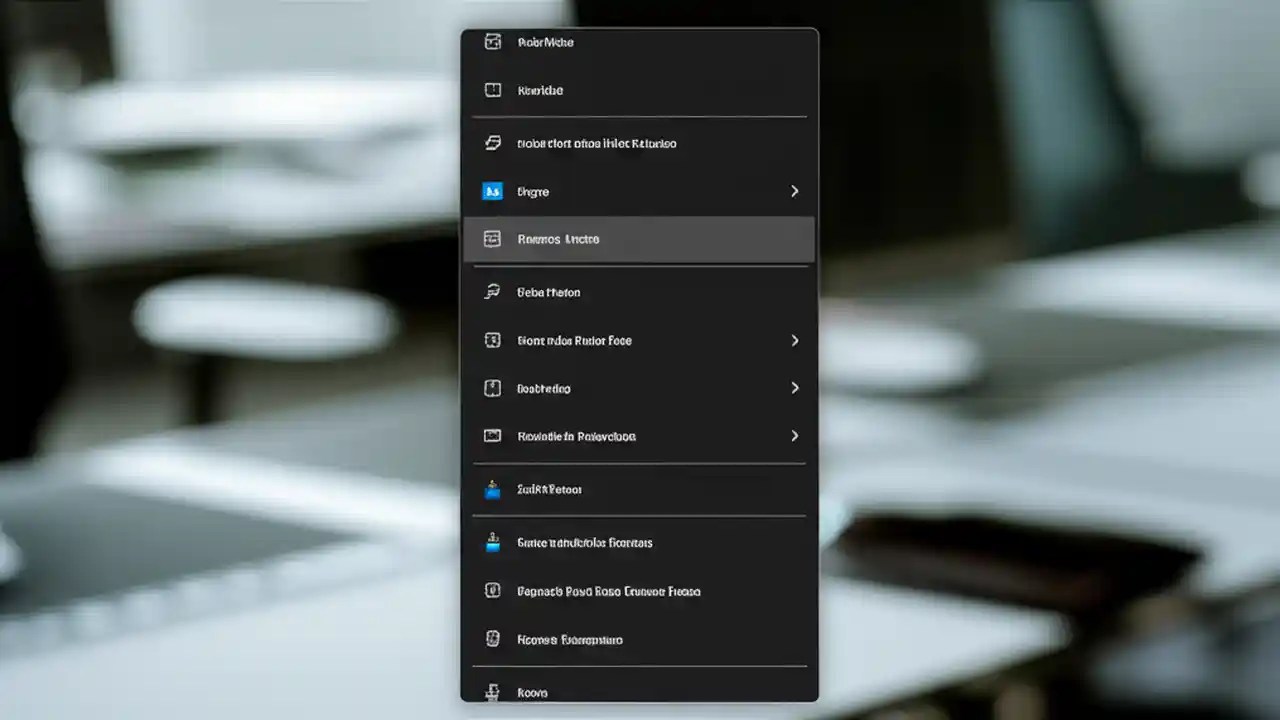1280x720 pixels.
Task: Click the trash-can icon on the bottommost row
Action: 492,692
